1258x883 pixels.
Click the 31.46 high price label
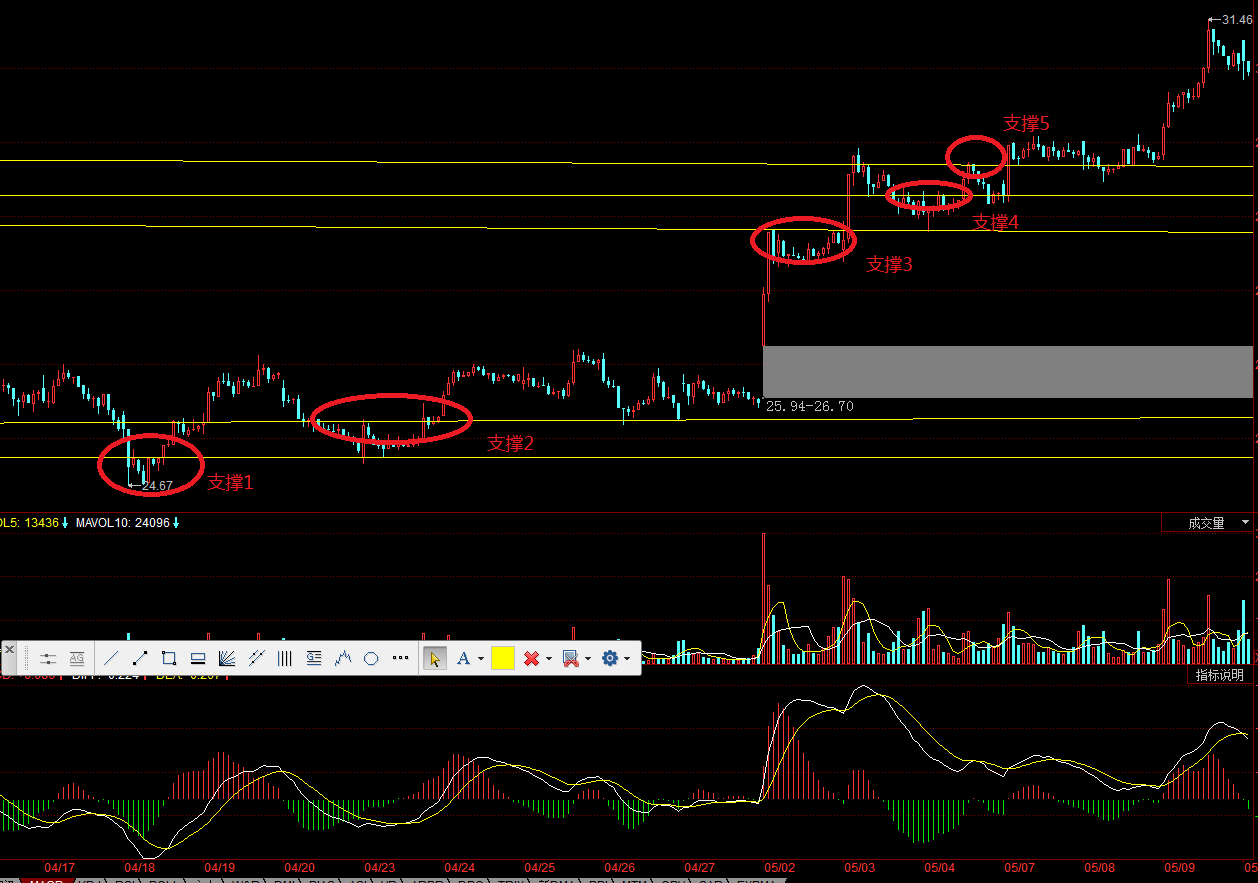pos(1237,19)
